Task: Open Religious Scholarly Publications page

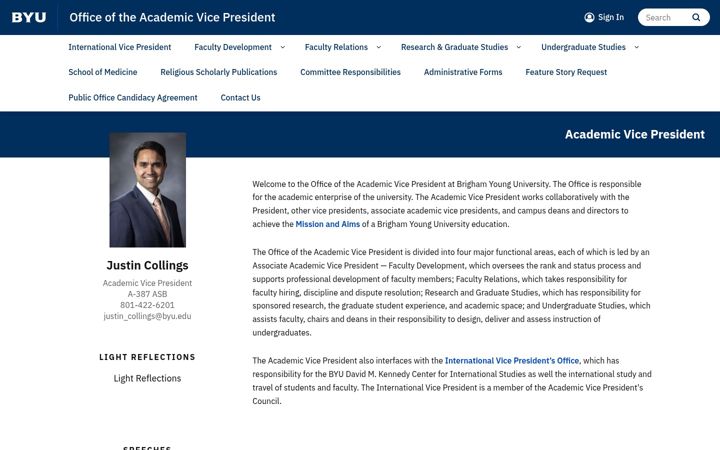Action: 219,72
